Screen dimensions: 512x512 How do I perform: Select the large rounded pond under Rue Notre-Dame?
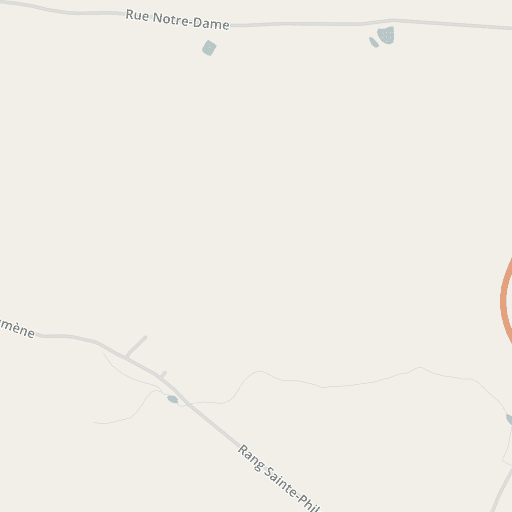click(x=386, y=35)
